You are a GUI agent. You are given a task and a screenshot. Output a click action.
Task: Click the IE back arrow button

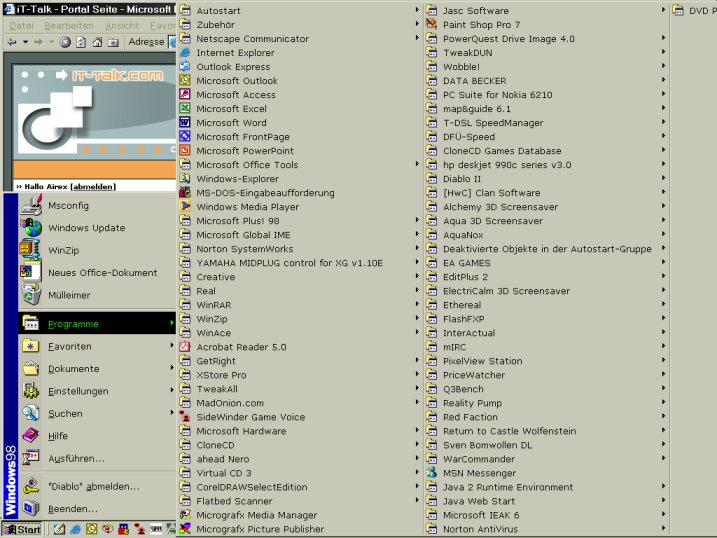pos(12,42)
